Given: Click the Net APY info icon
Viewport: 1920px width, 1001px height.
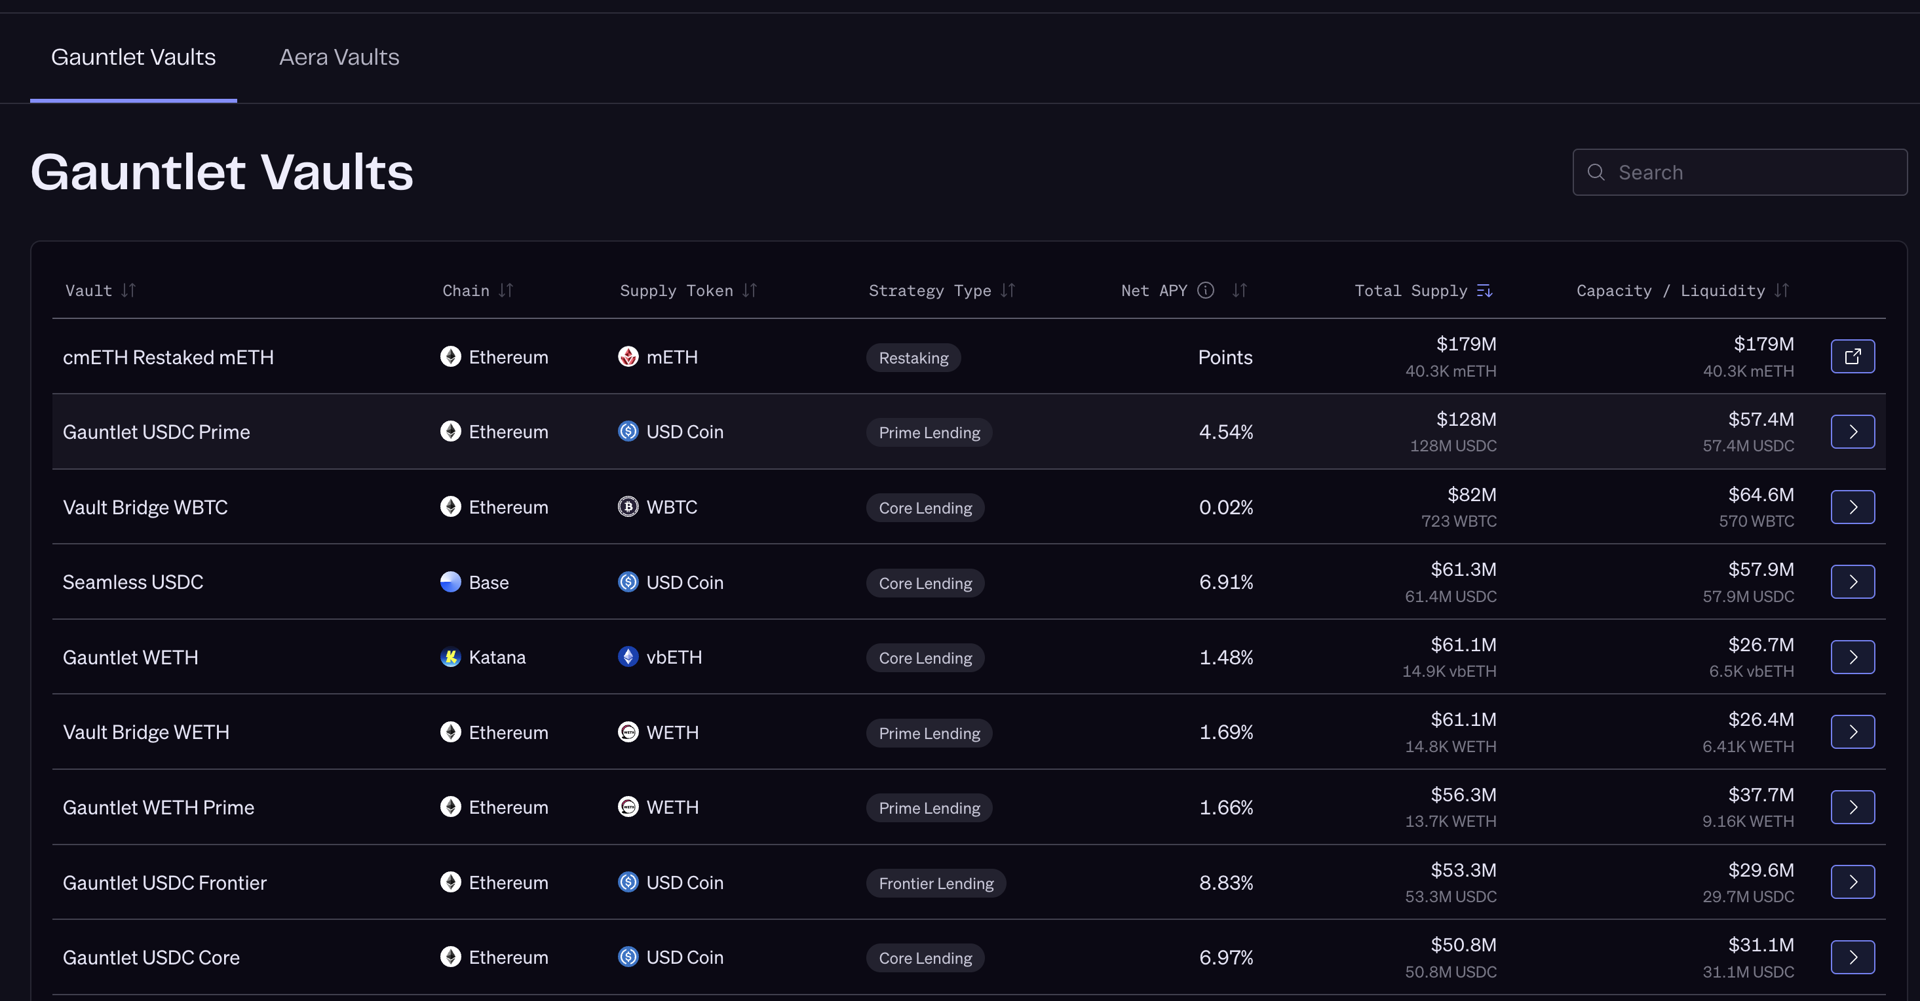Looking at the screenshot, I should [x=1206, y=290].
